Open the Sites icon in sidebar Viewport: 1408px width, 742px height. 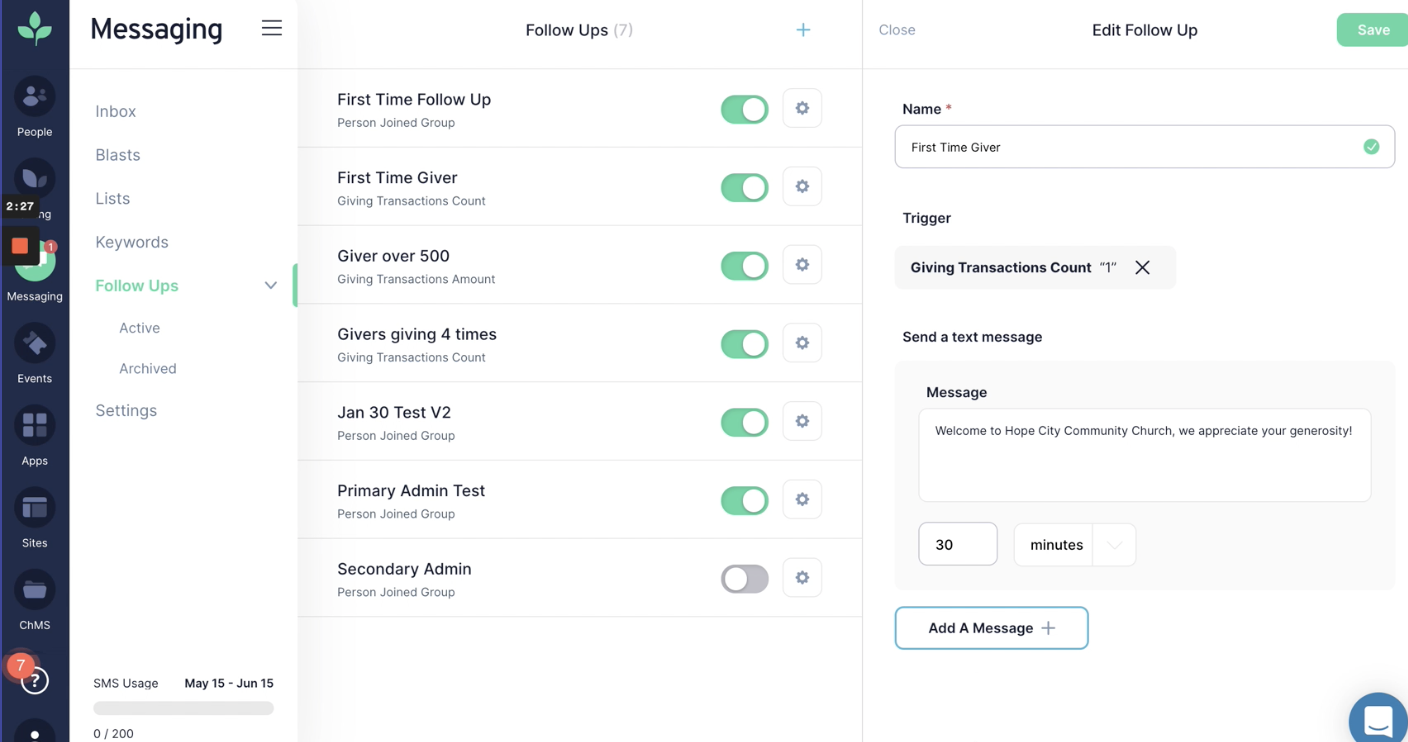[x=34, y=508]
